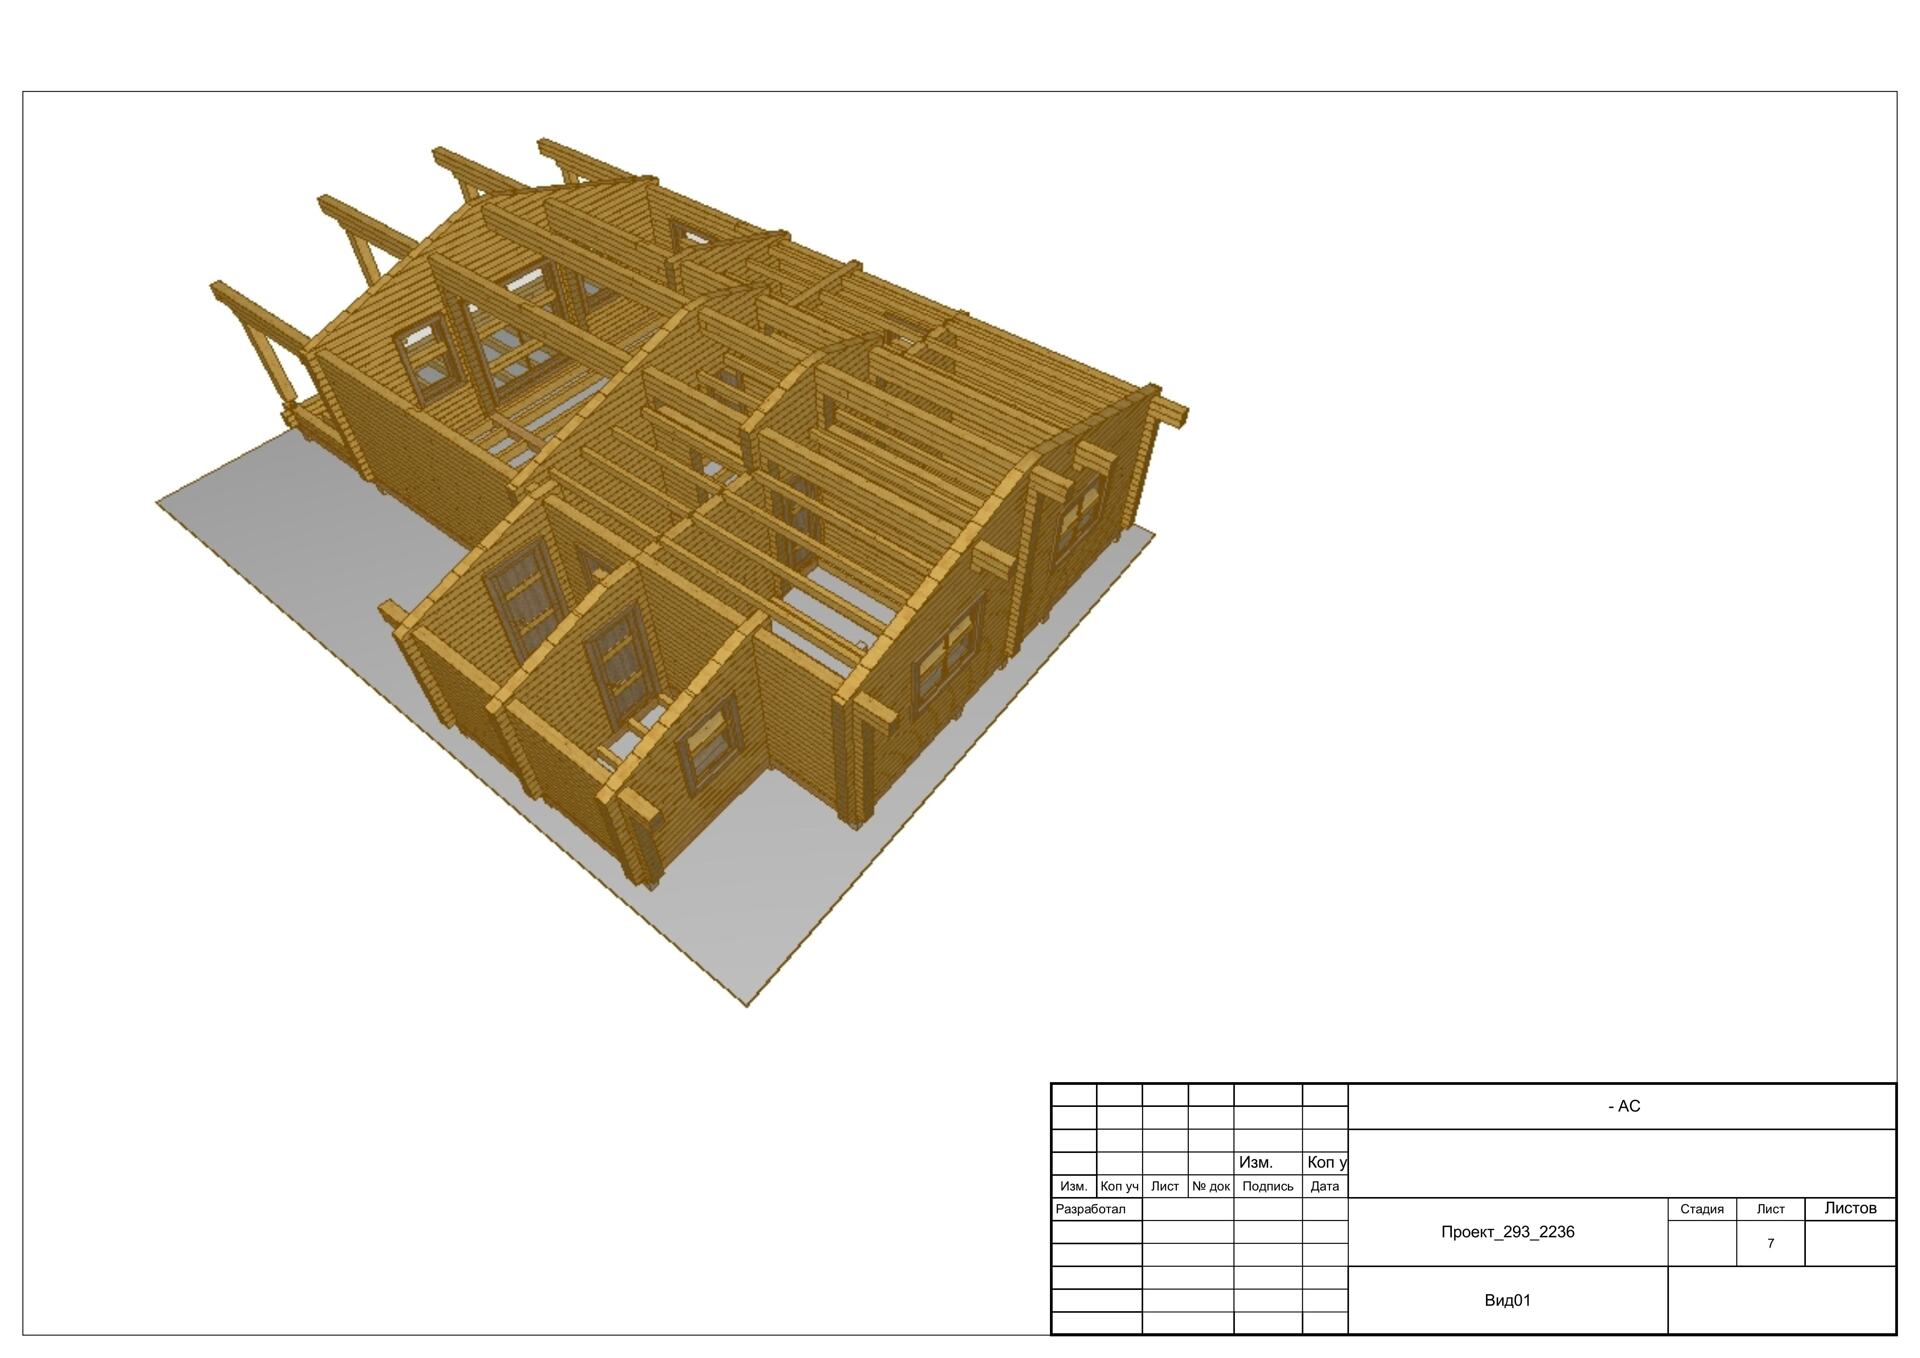Click the sheet number '7' cell
This screenshot has height=1358, width=1920.
[1770, 1243]
